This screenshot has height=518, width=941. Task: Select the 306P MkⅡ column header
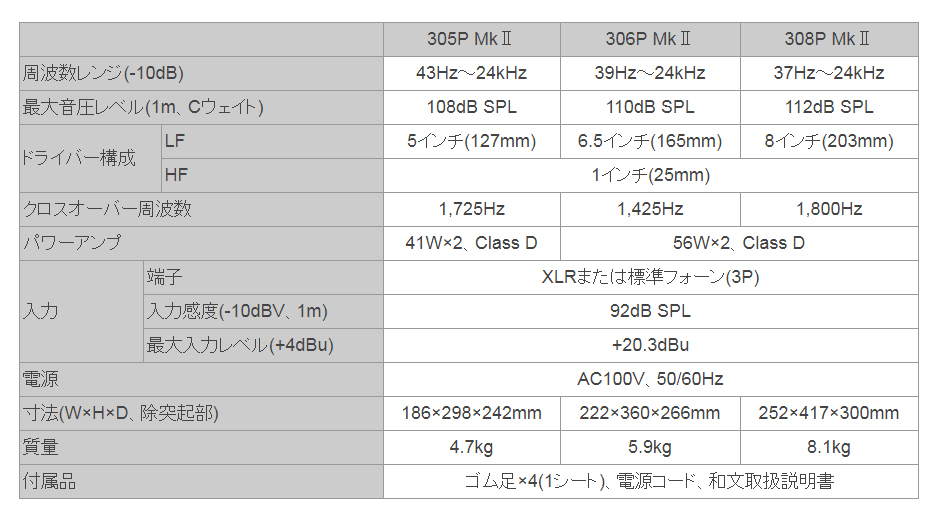click(x=651, y=40)
